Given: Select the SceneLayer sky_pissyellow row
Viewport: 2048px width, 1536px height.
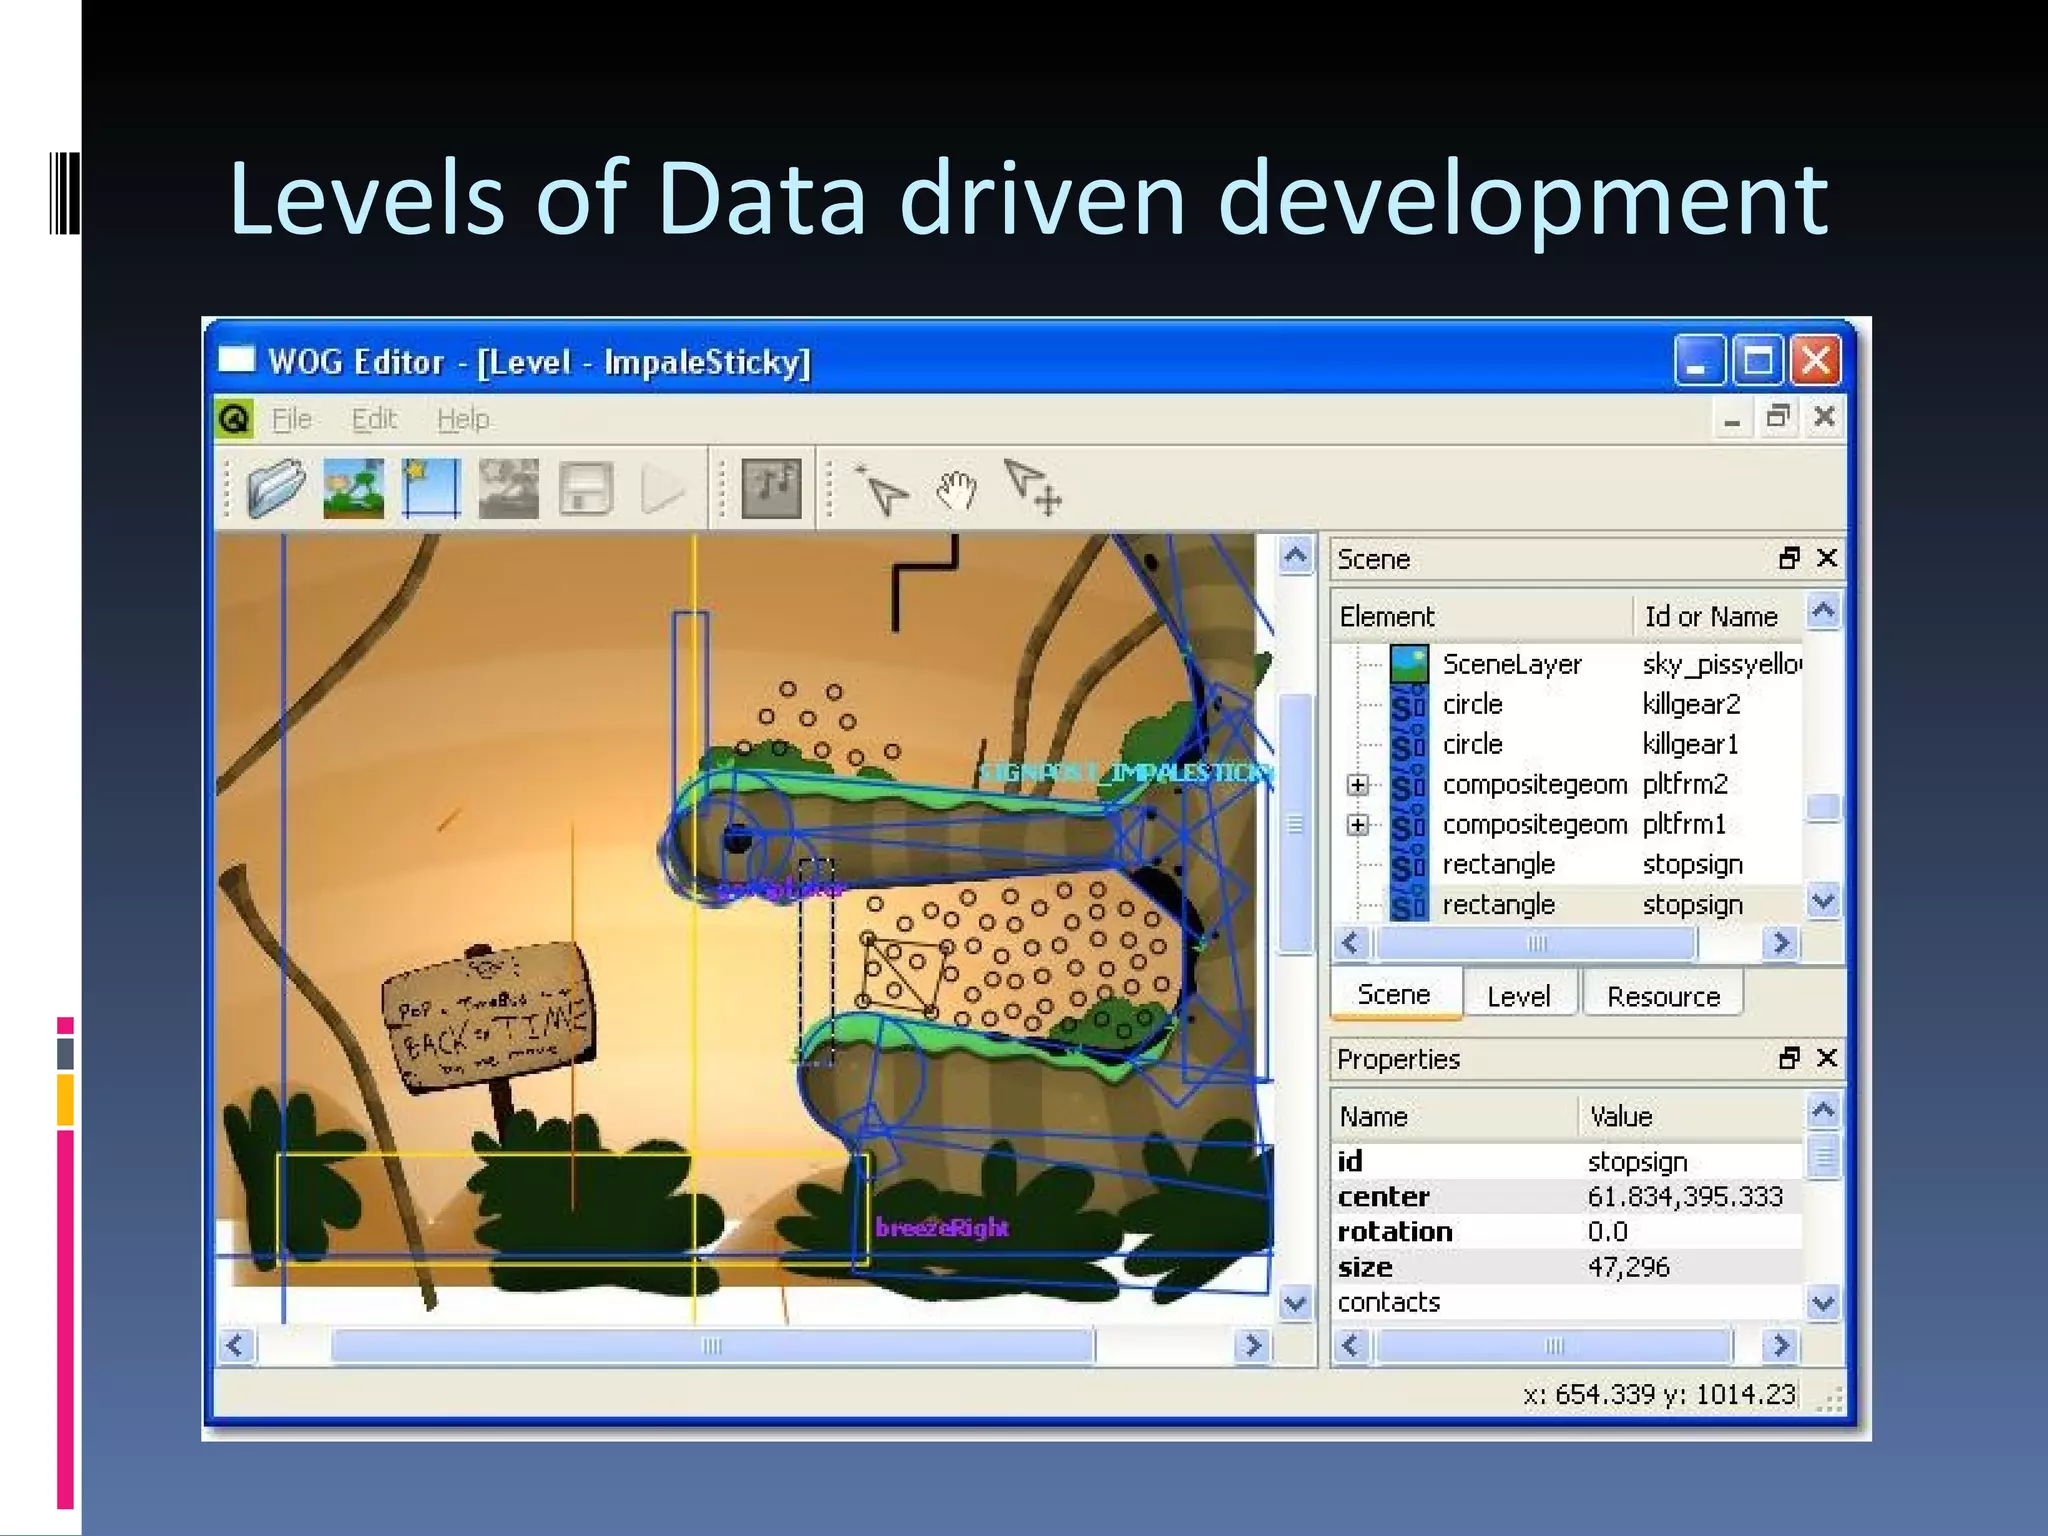Looking at the screenshot, I should click(x=1567, y=664).
